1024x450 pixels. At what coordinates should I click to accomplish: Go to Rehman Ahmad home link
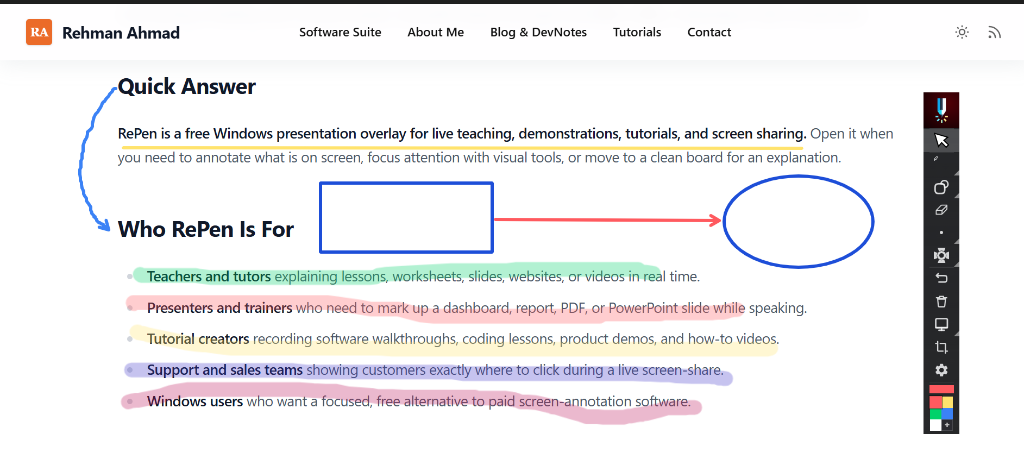point(121,33)
